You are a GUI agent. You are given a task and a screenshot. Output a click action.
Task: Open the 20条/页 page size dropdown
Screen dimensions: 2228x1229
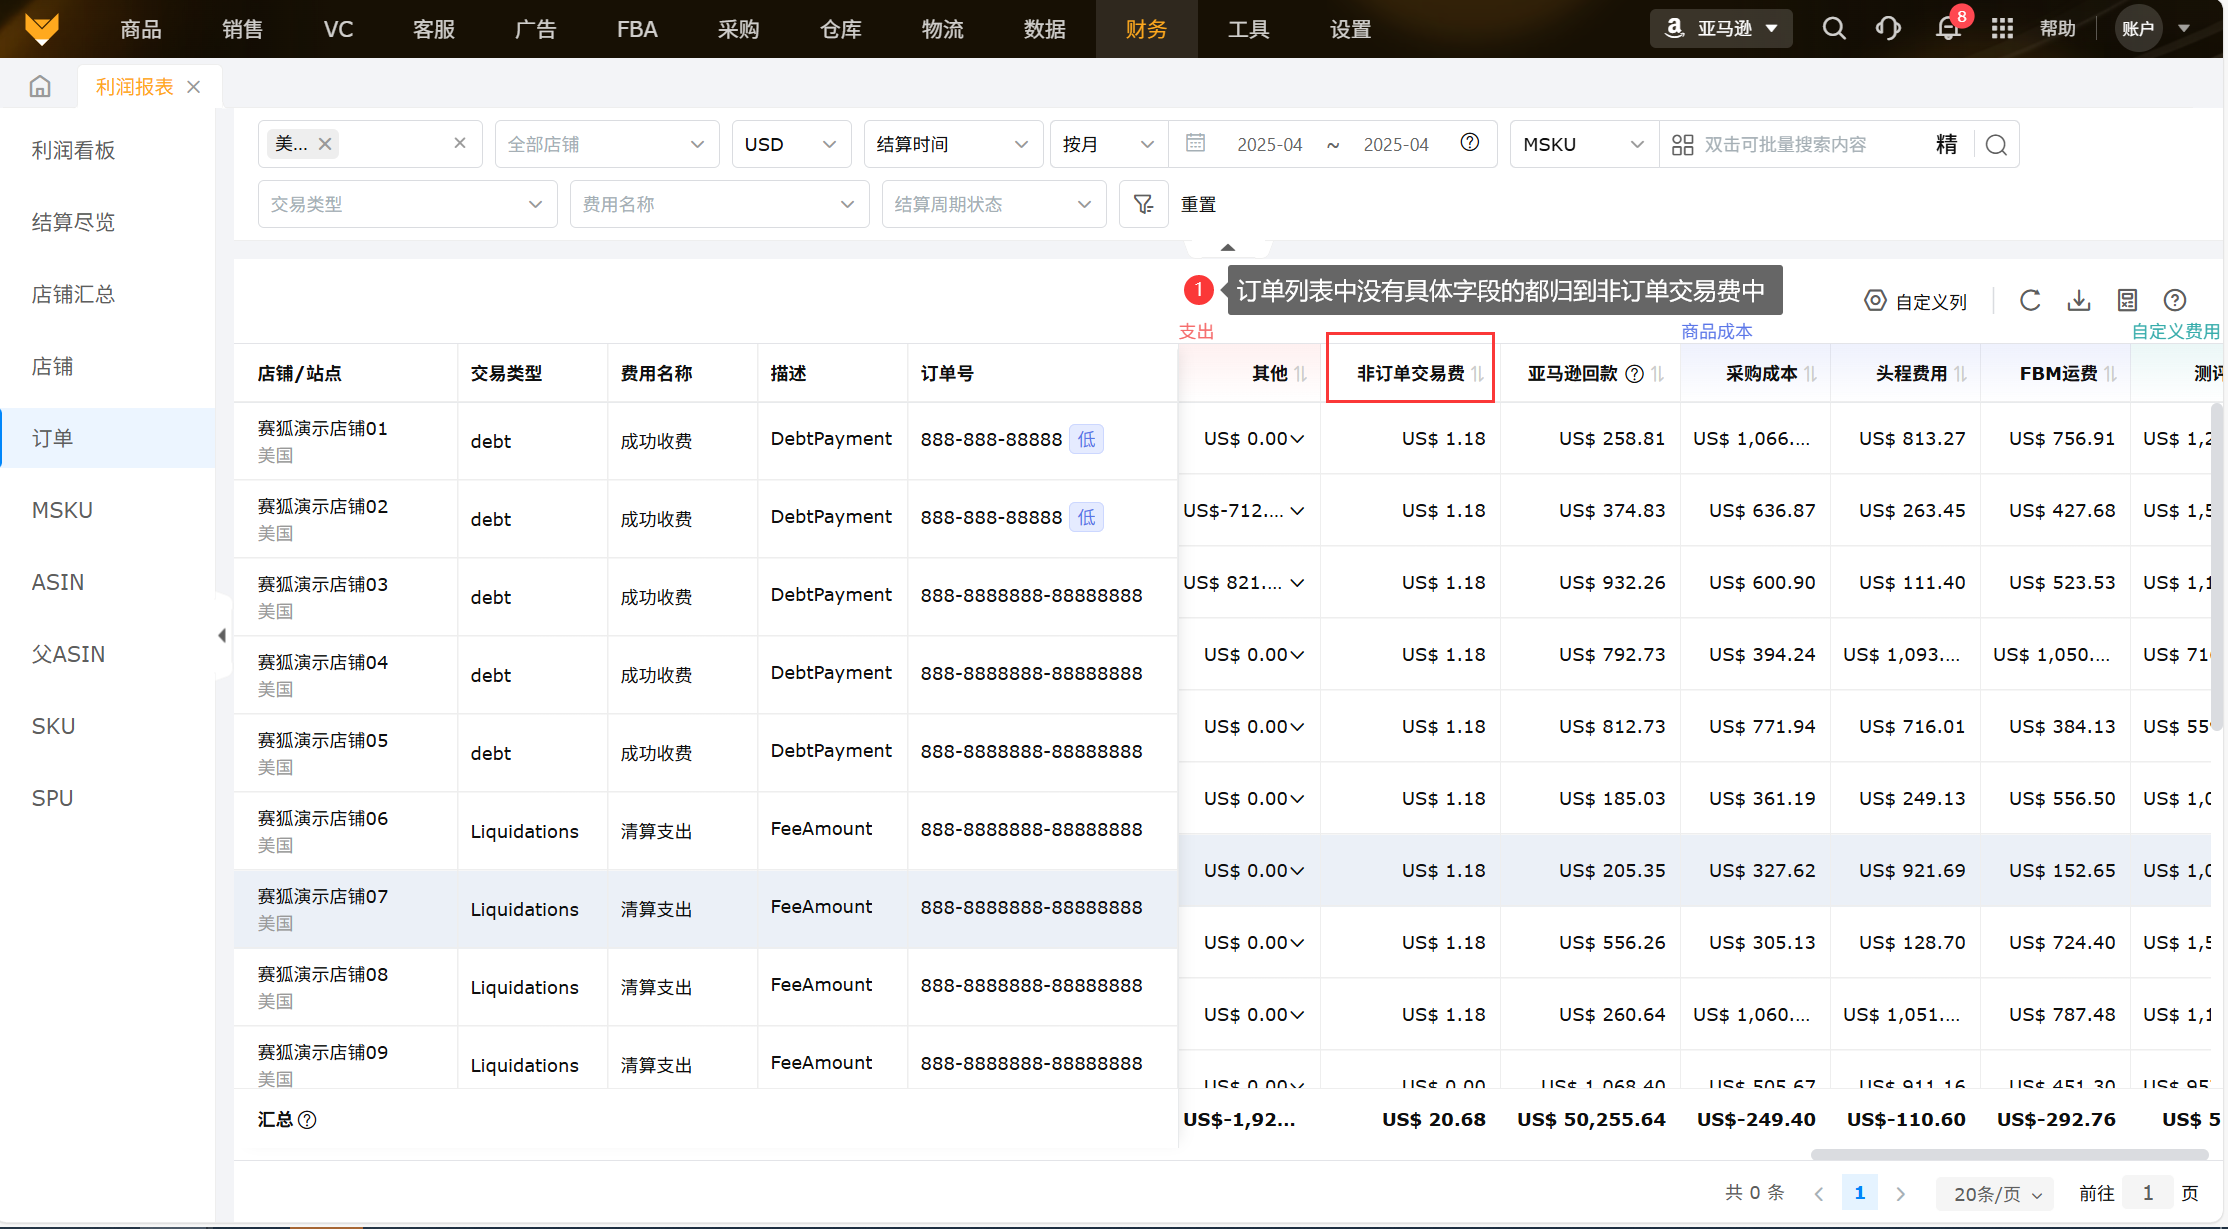tap(1994, 1192)
